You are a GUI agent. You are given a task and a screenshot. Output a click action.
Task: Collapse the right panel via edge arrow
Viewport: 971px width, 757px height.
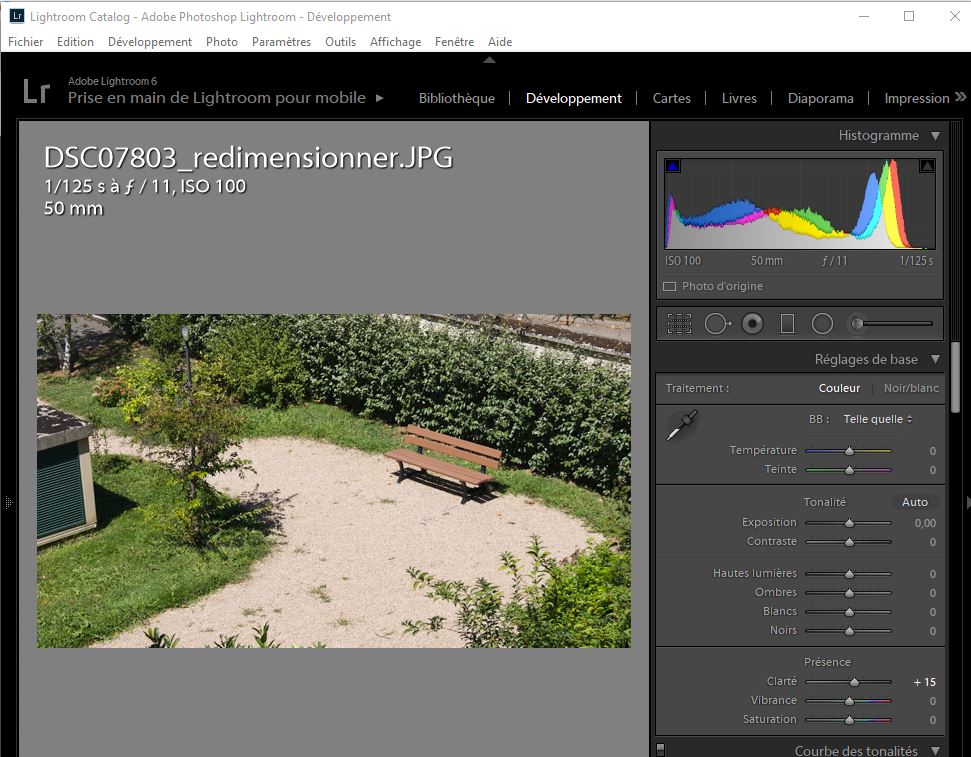point(967,502)
